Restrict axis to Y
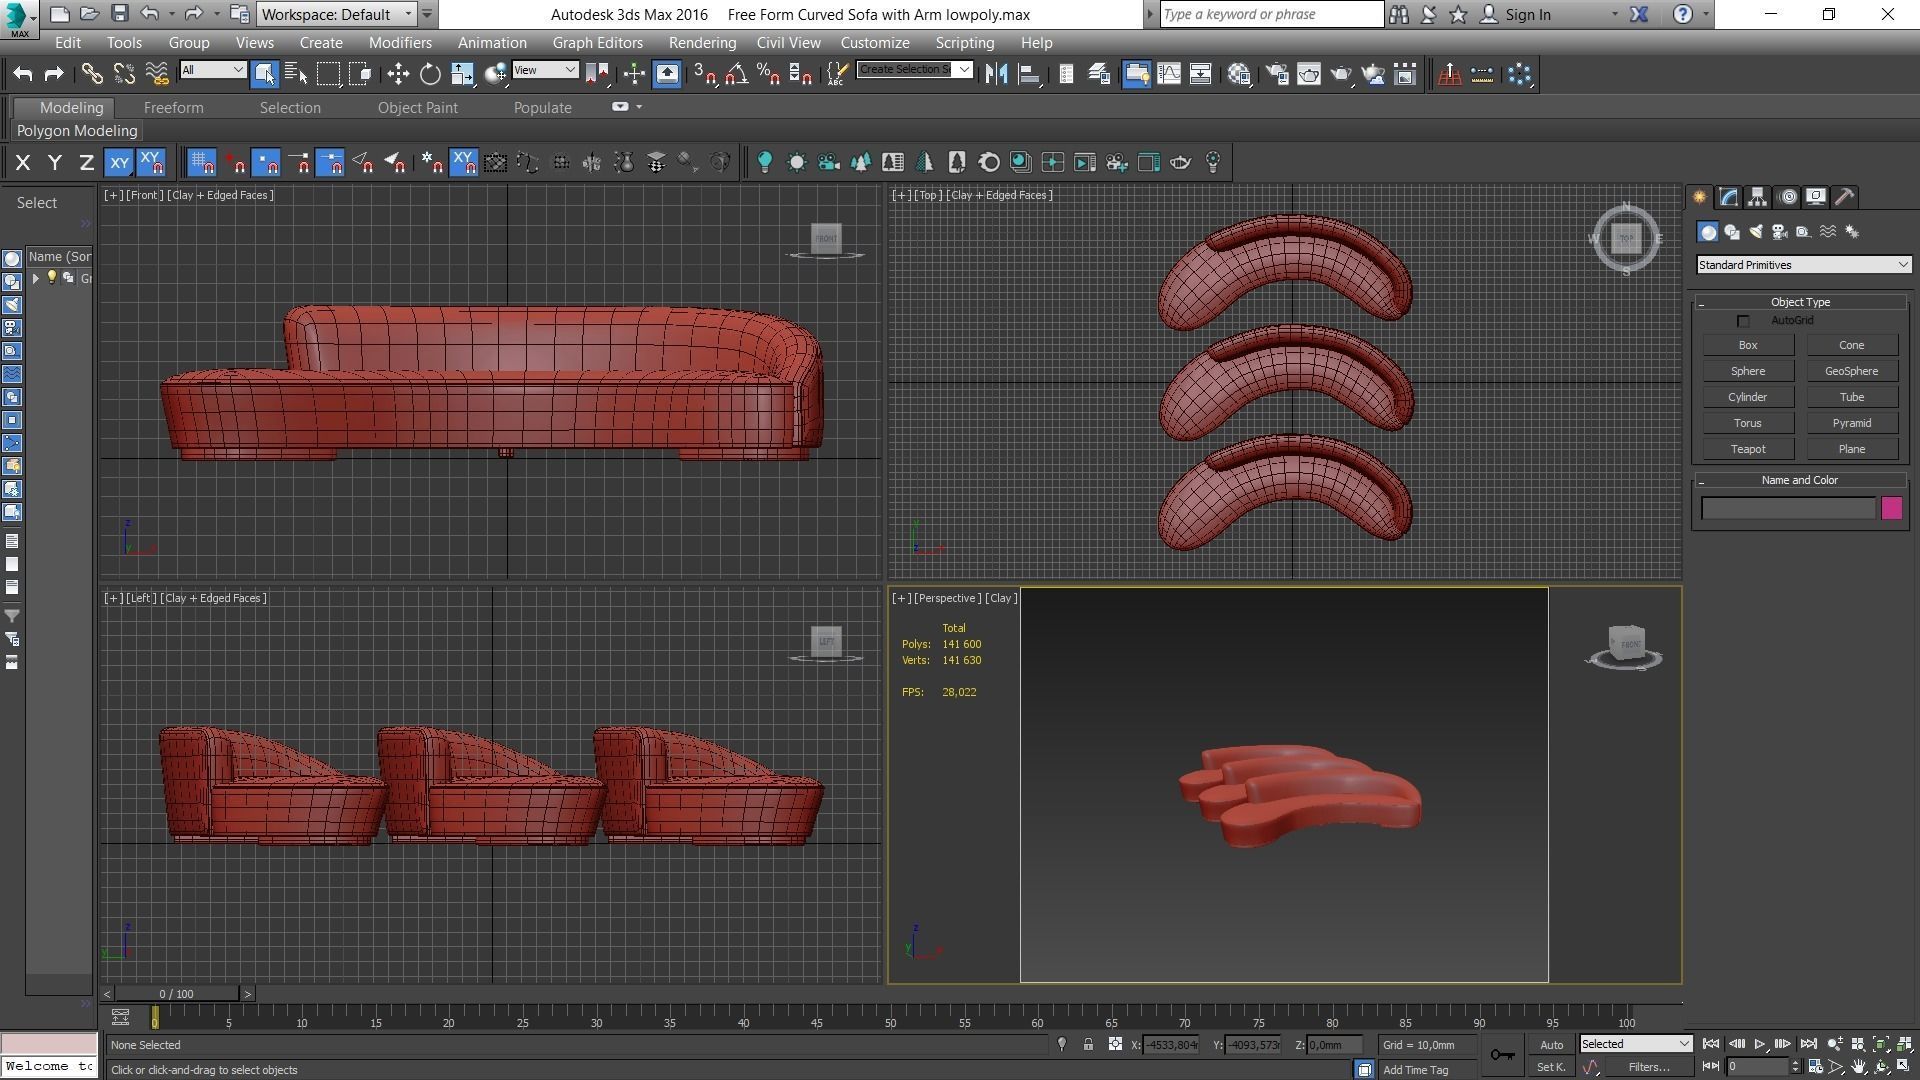This screenshot has width=1920, height=1080. (55, 162)
